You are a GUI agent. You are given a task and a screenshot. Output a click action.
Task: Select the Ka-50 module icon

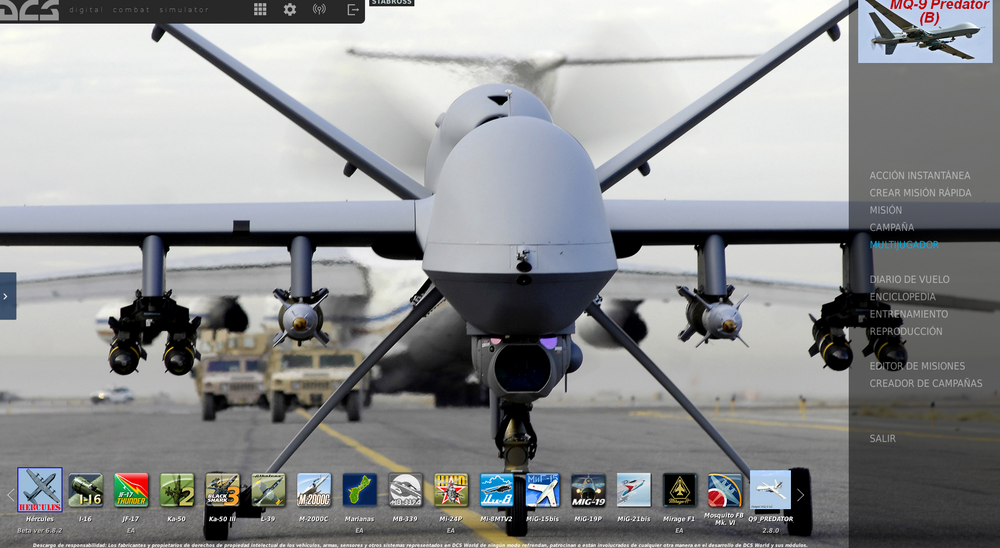click(x=177, y=490)
